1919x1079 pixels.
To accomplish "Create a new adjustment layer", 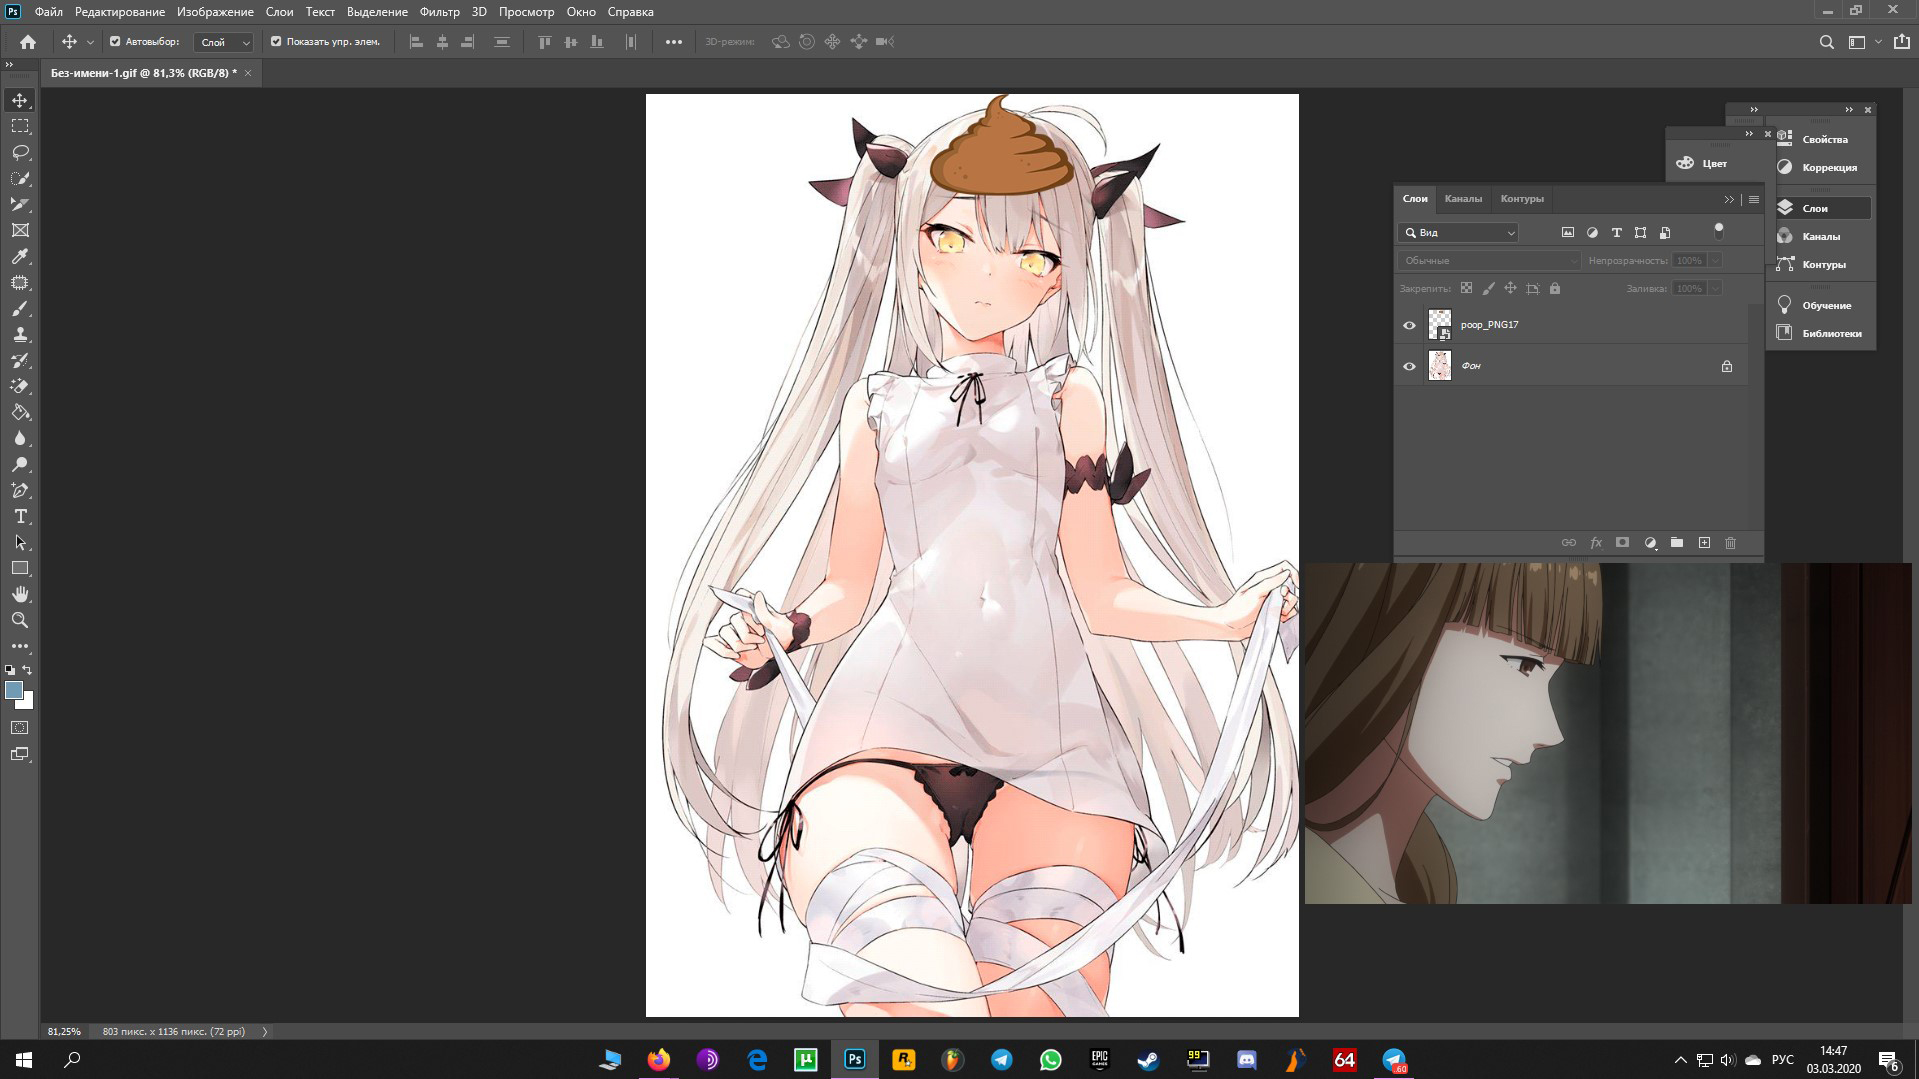I will [x=1650, y=543].
